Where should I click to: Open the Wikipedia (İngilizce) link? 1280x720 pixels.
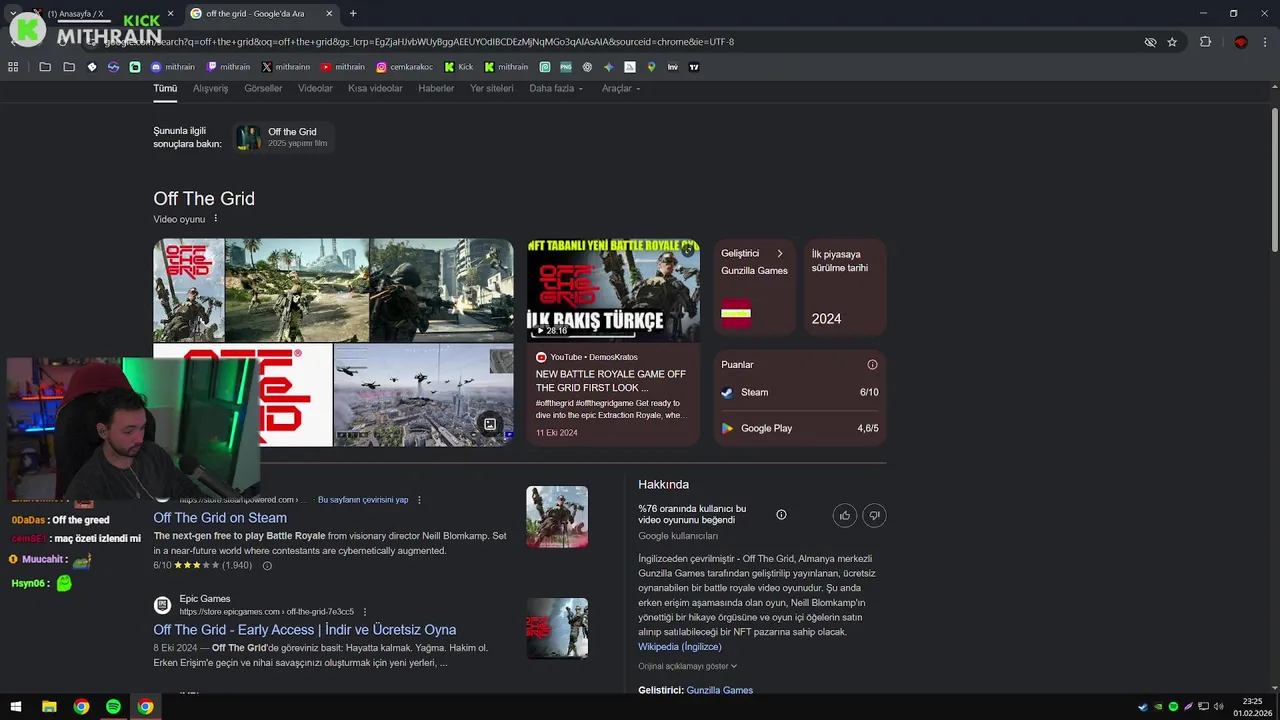(680, 647)
